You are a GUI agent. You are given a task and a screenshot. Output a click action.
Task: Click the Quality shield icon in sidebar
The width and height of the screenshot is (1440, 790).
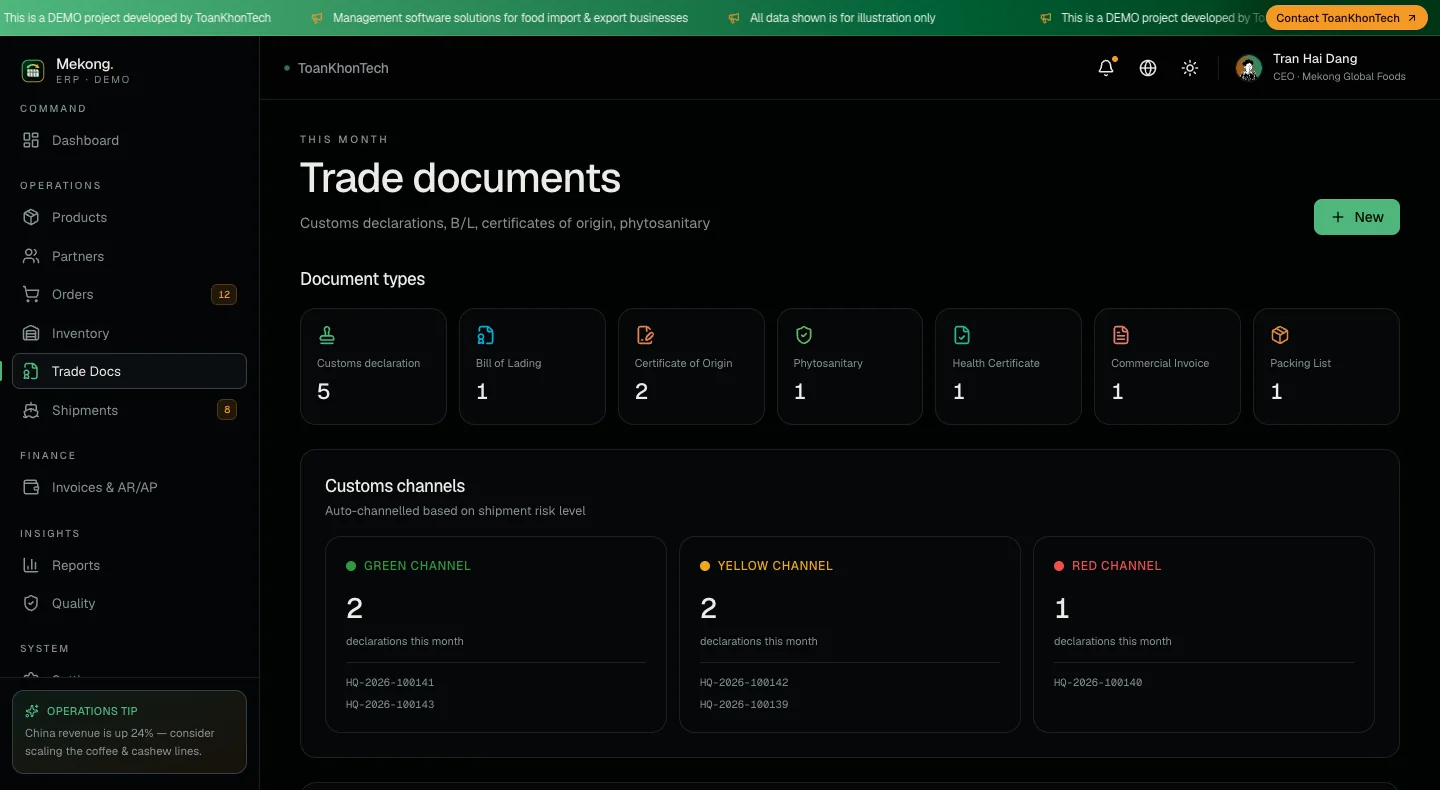tap(31, 603)
